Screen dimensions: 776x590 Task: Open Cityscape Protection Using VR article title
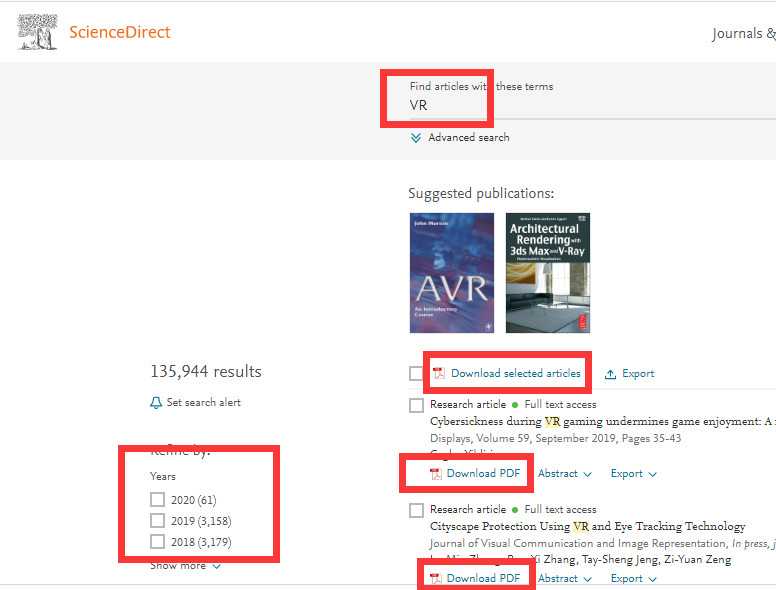tap(587, 526)
